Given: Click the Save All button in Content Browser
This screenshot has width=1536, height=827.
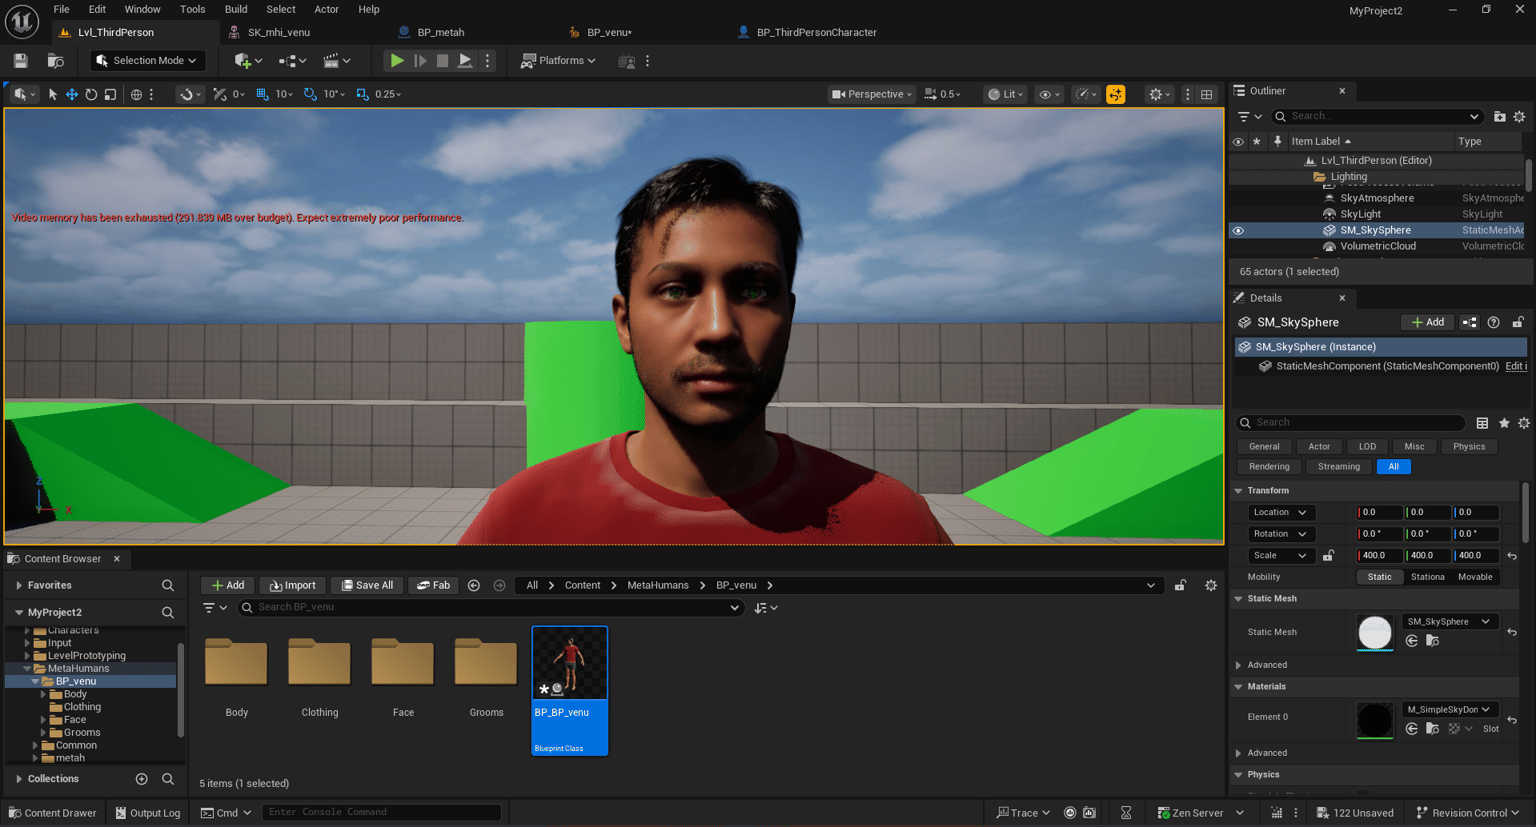Looking at the screenshot, I should (x=367, y=585).
